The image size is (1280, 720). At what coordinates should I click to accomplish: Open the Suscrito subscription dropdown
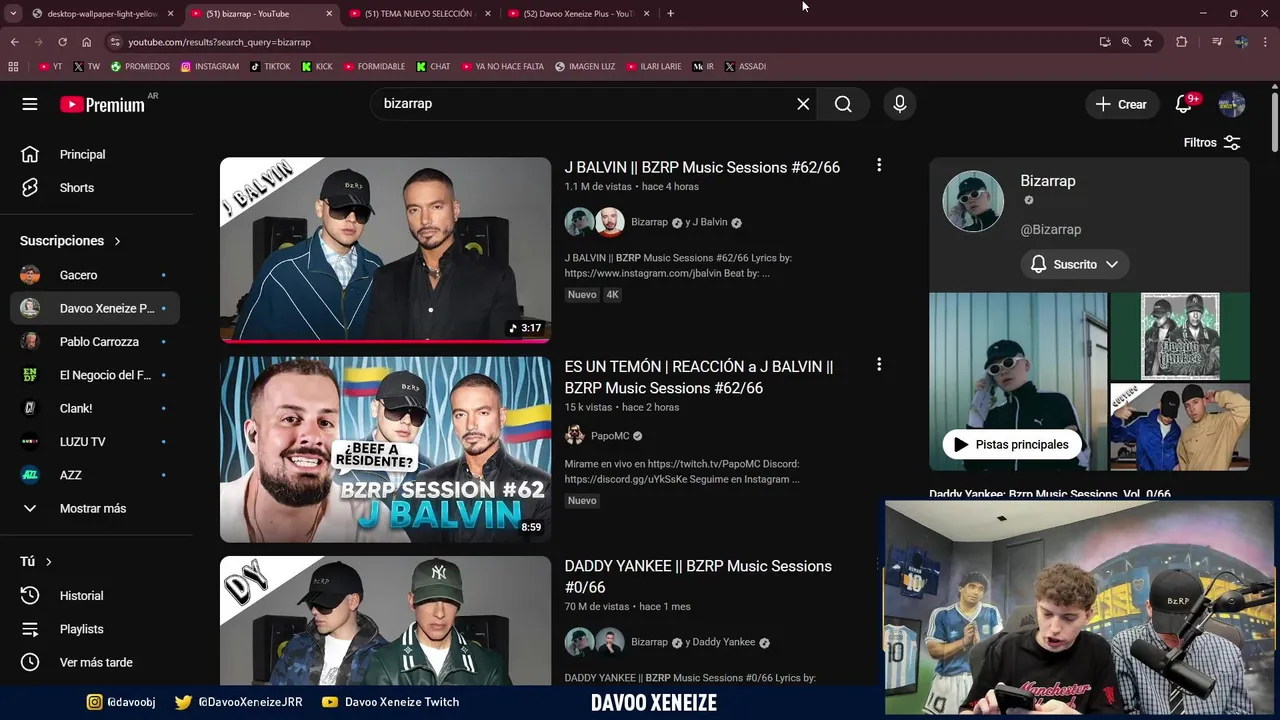click(1075, 264)
